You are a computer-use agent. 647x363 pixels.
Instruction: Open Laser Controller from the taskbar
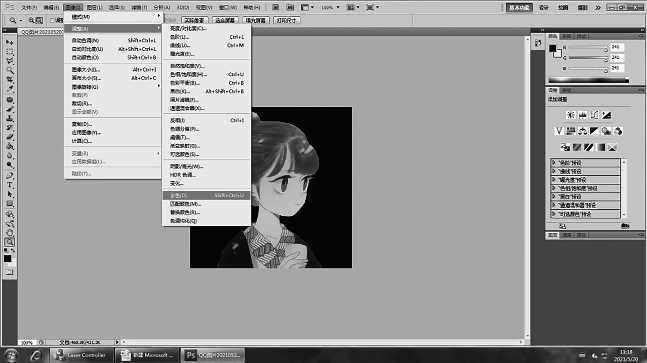81,355
